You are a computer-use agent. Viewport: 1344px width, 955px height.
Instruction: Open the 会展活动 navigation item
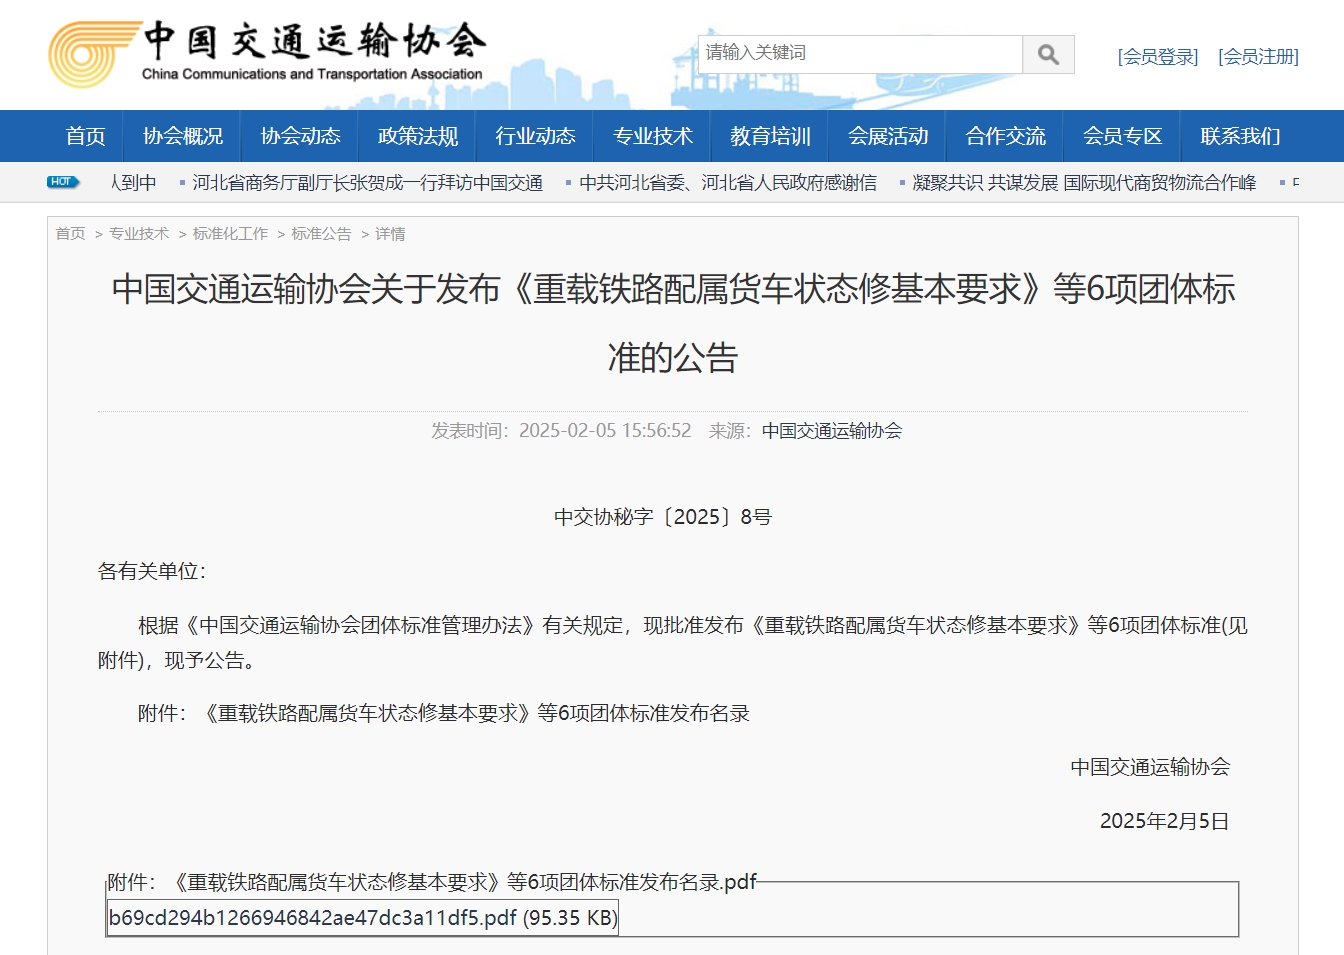point(888,136)
